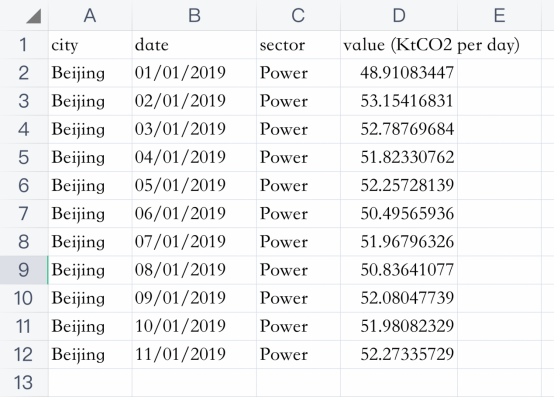The width and height of the screenshot is (554, 397).
Task: Select column C header
Action: point(299,15)
